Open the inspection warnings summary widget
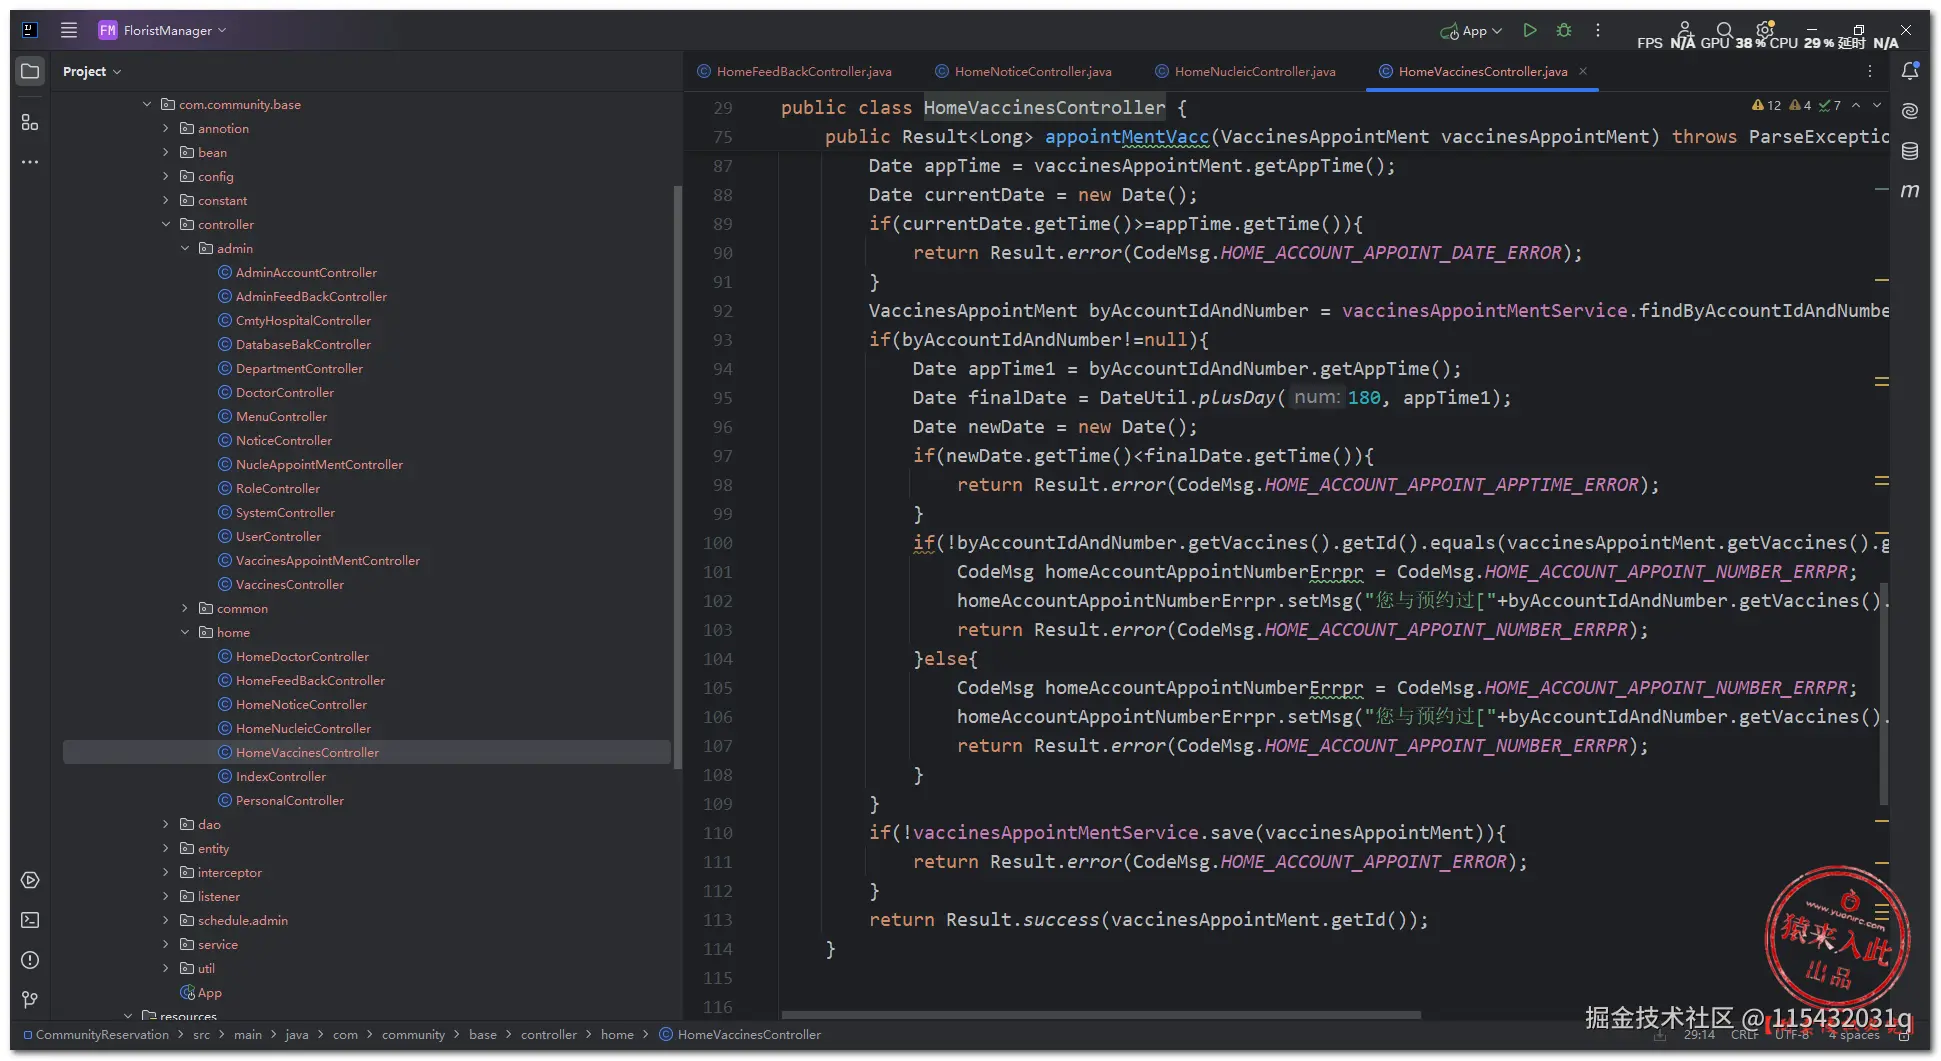 1796,105
